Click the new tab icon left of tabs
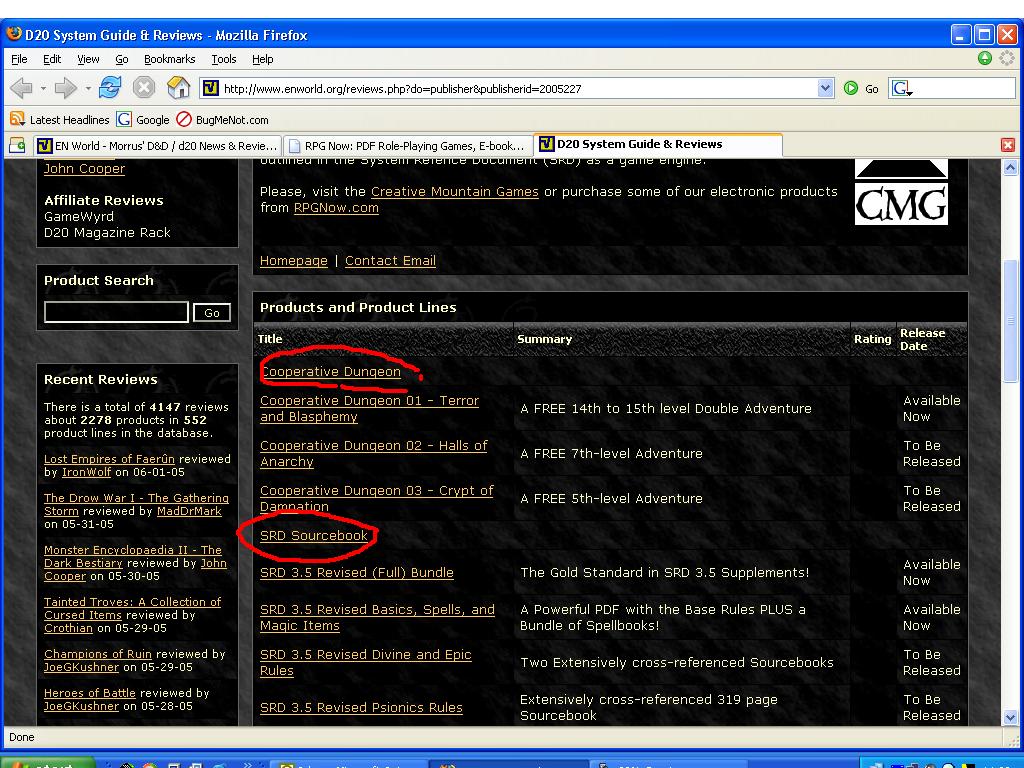 point(17,145)
